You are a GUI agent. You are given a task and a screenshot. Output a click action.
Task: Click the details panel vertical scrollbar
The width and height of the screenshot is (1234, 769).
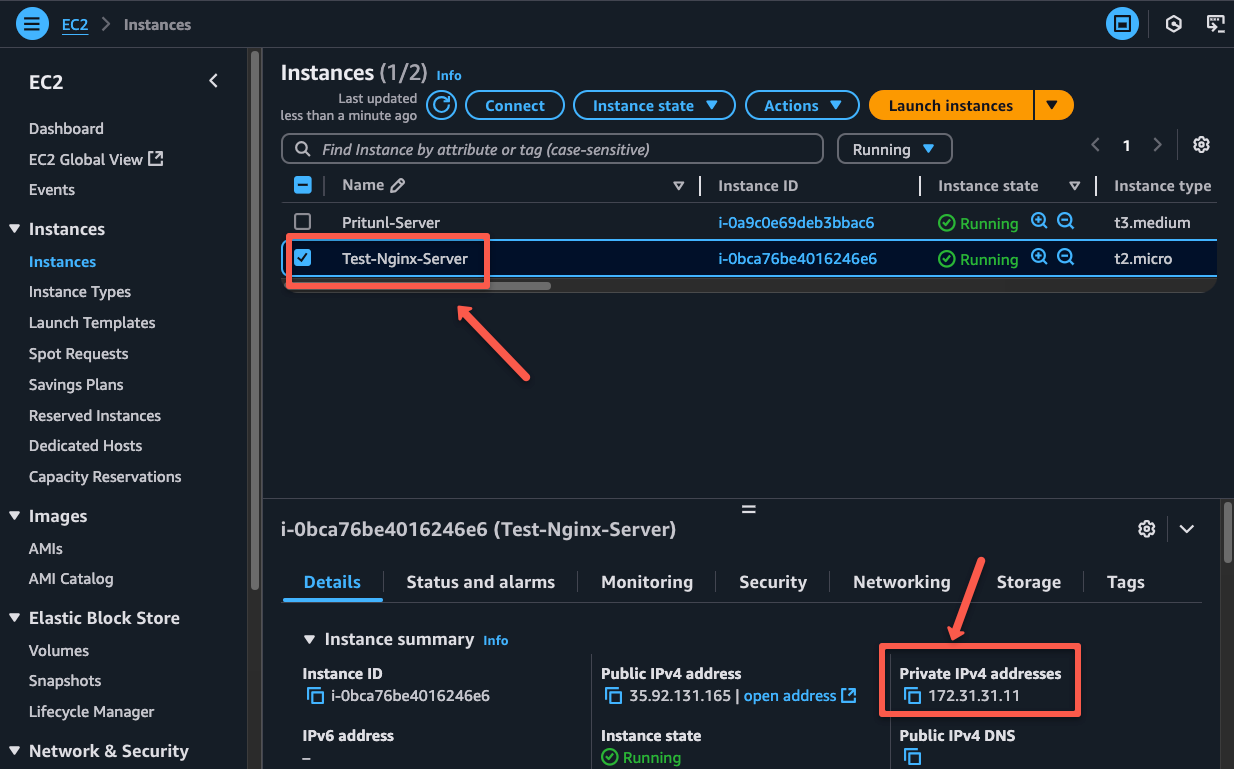[x=1227, y=535]
